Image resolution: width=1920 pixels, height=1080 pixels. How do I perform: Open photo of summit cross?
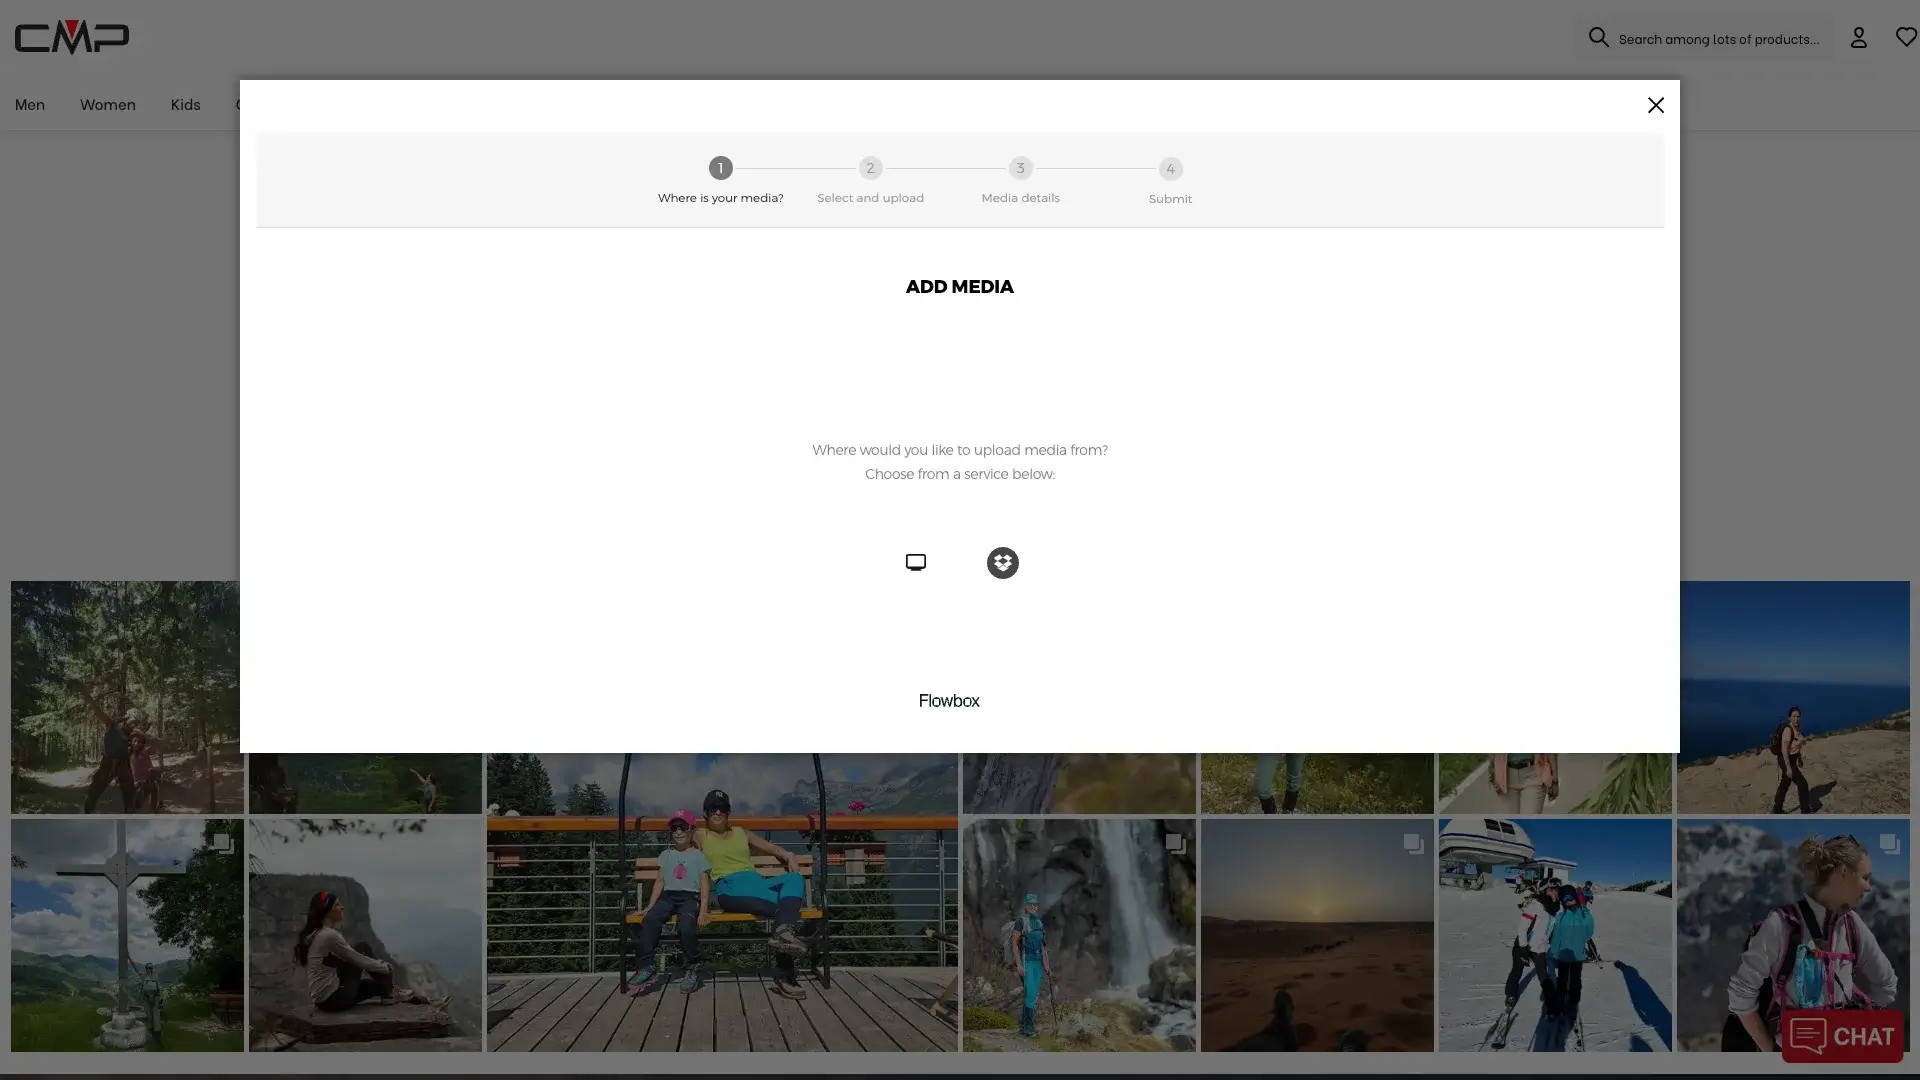point(127,935)
